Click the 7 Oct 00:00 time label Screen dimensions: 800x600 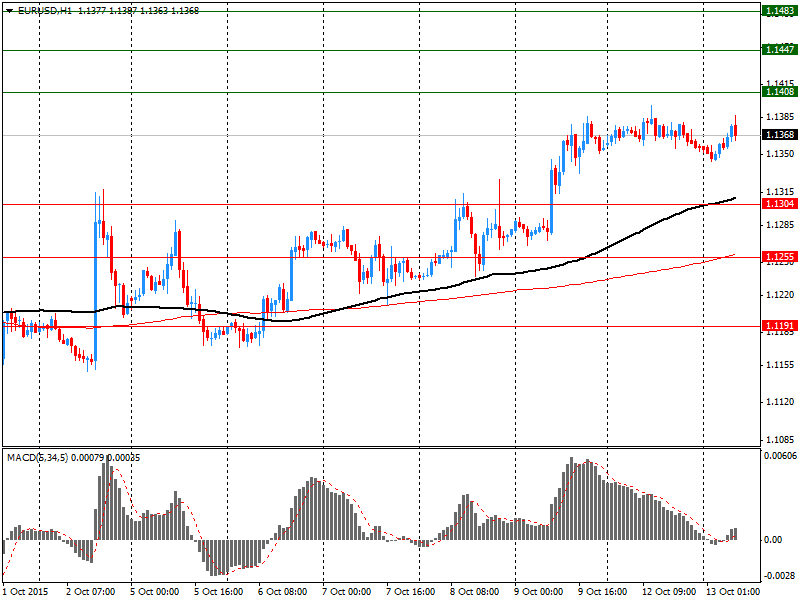pos(346,592)
